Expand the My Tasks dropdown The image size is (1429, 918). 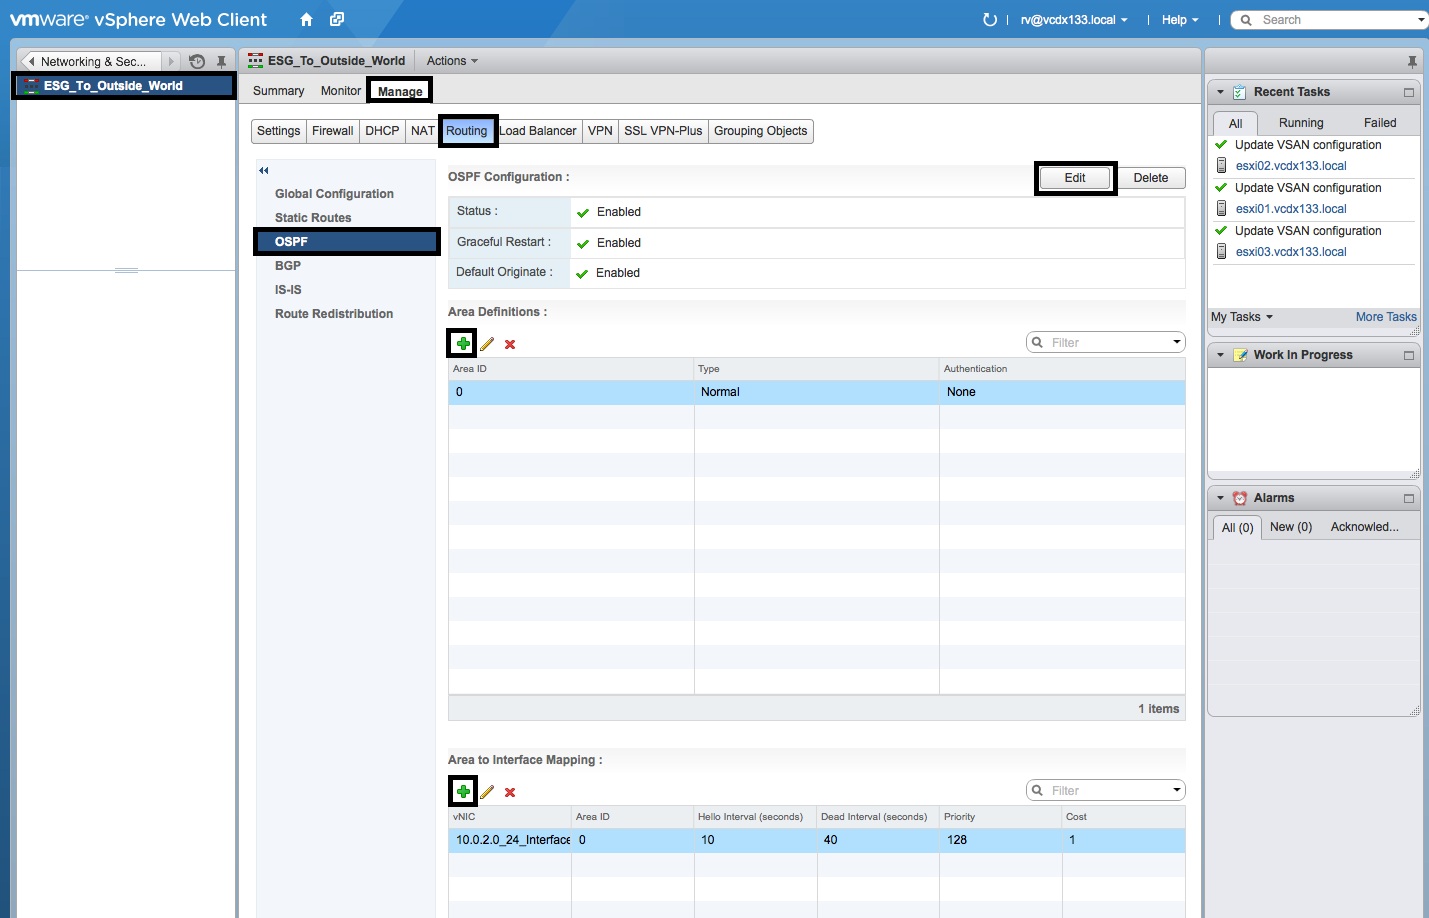[x=1242, y=317]
